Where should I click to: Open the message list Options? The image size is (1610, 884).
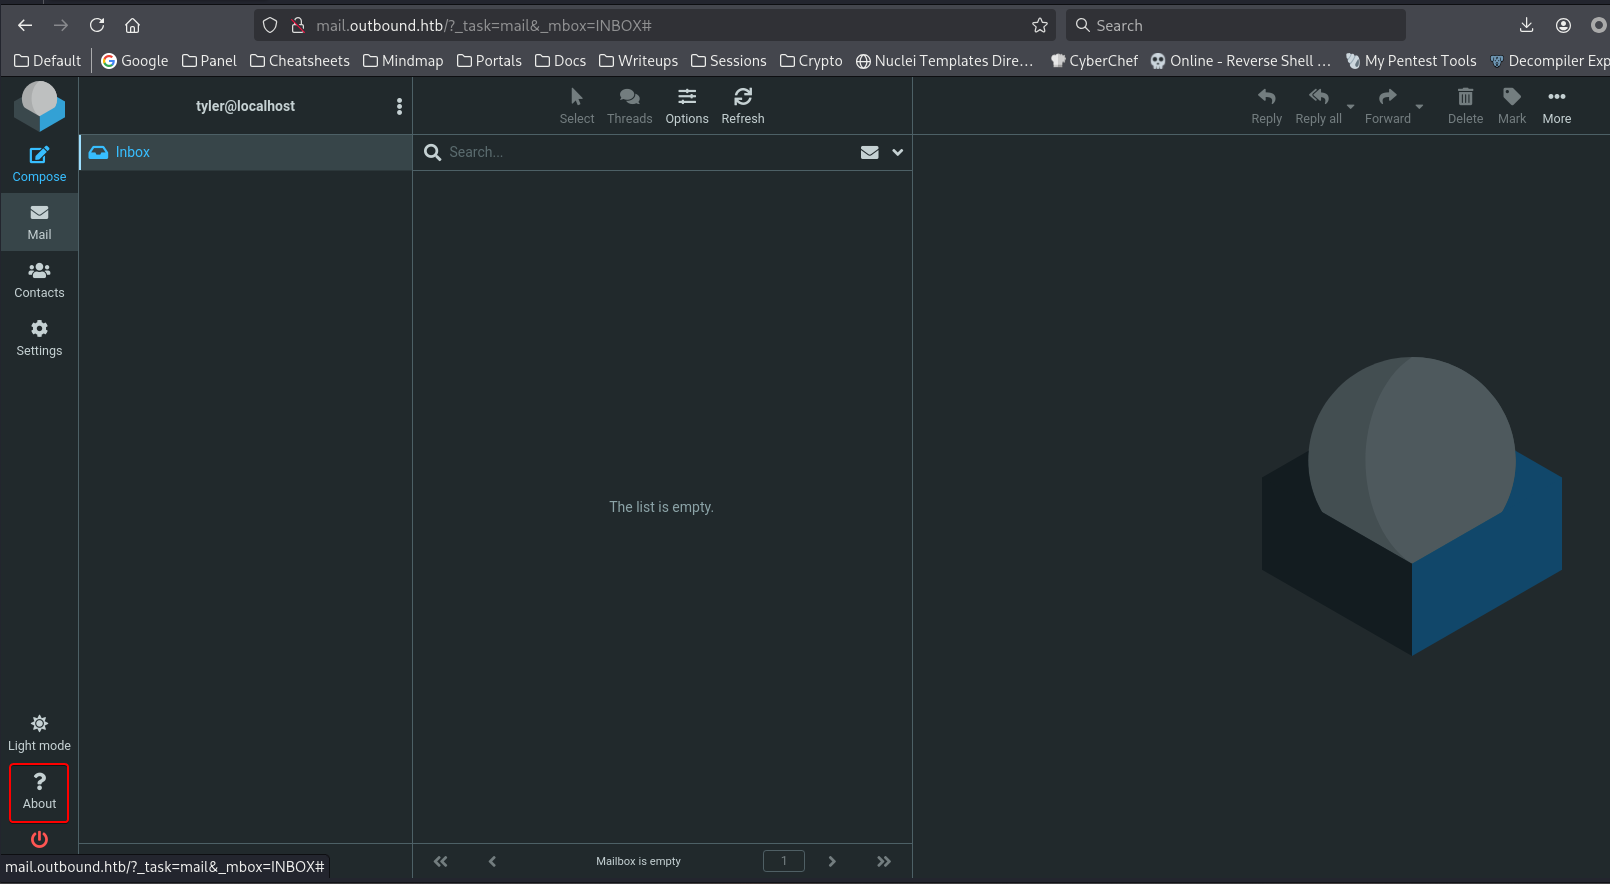coord(687,106)
